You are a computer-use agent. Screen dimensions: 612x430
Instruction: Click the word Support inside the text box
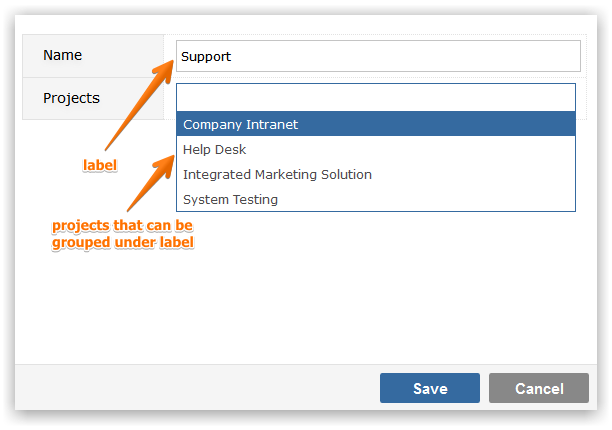coord(206,57)
